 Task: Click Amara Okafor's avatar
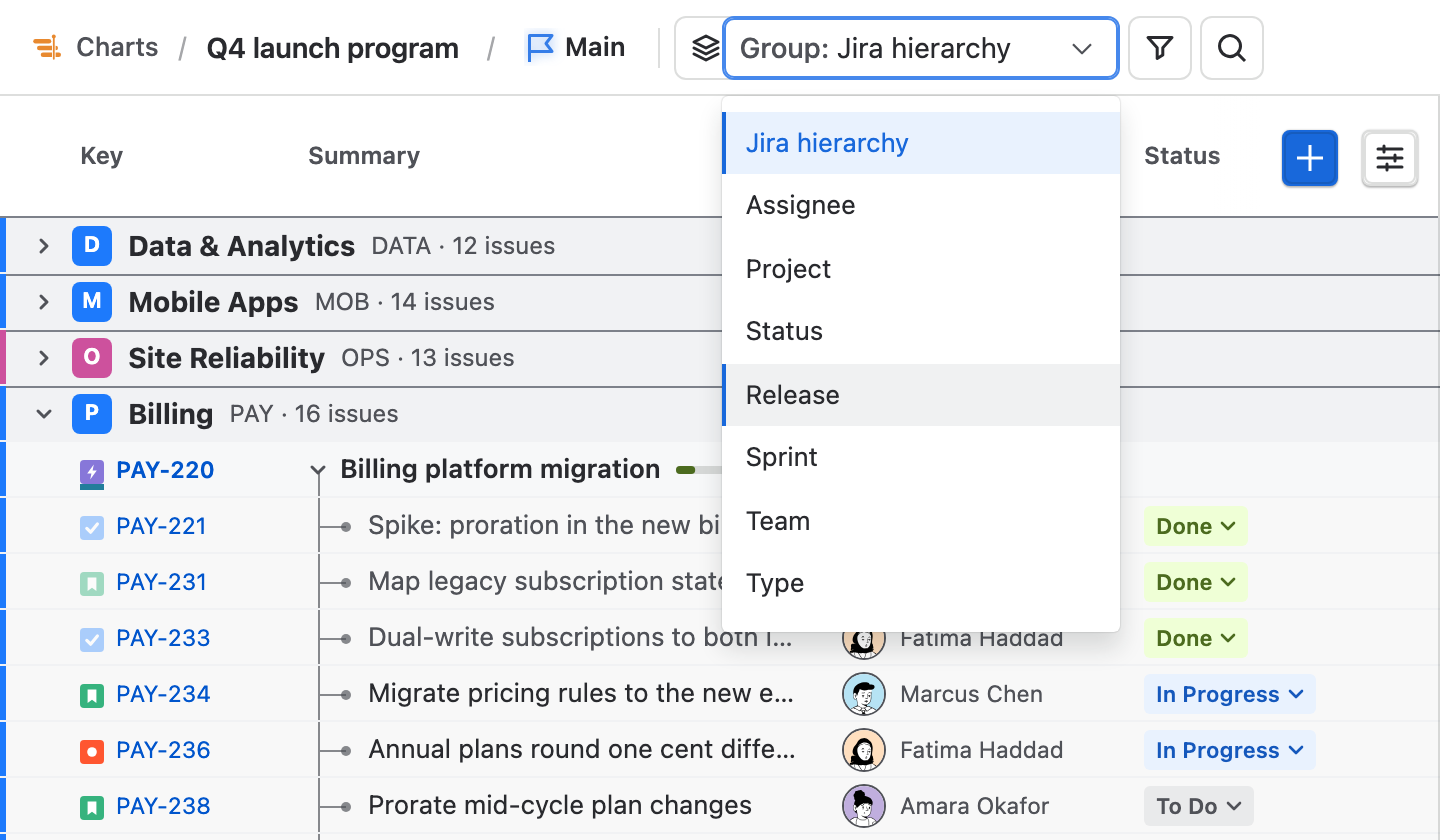tap(864, 806)
